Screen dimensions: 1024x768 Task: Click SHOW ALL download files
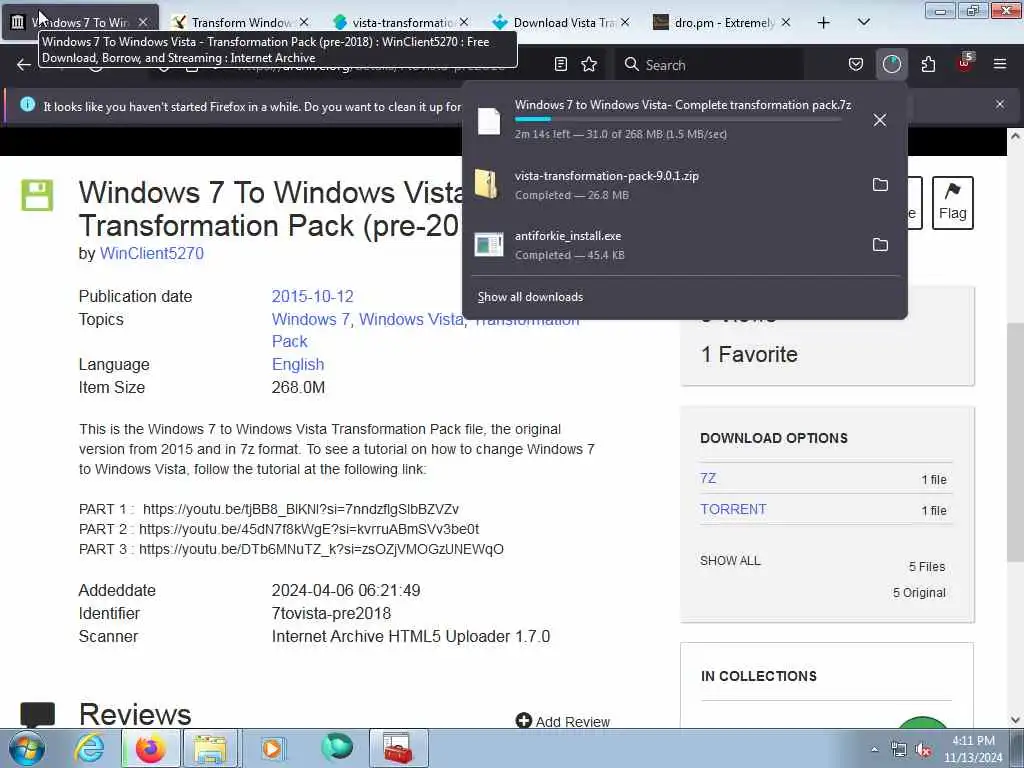click(x=730, y=560)
